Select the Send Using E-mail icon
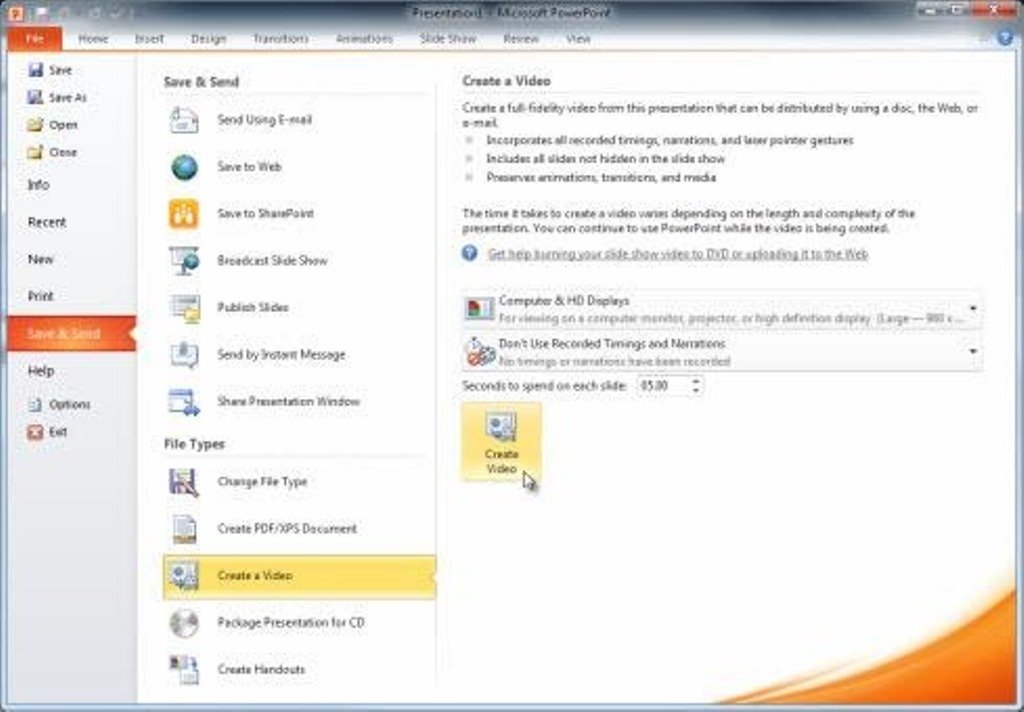This screenshot has height=712, width=1024. (x=185, y=119)
